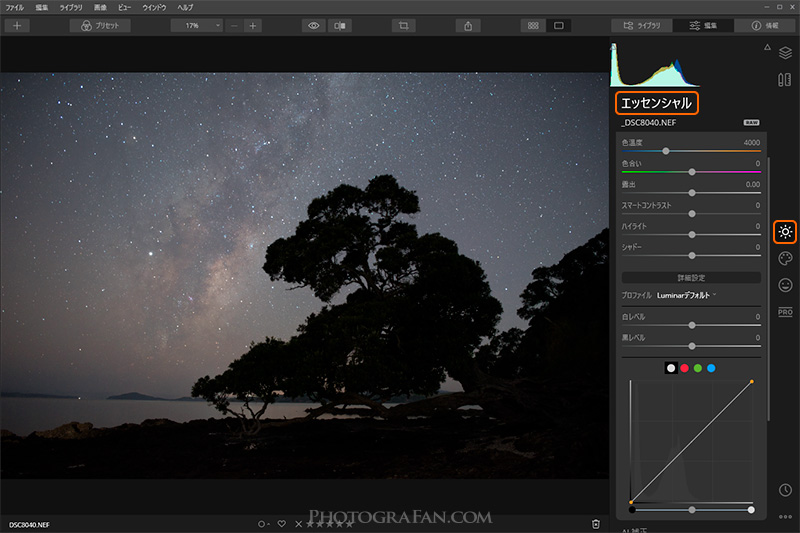Adjust the ハイライト highlights slider
The width and height of the screenshot is (800, 533).
pos(691,235)
